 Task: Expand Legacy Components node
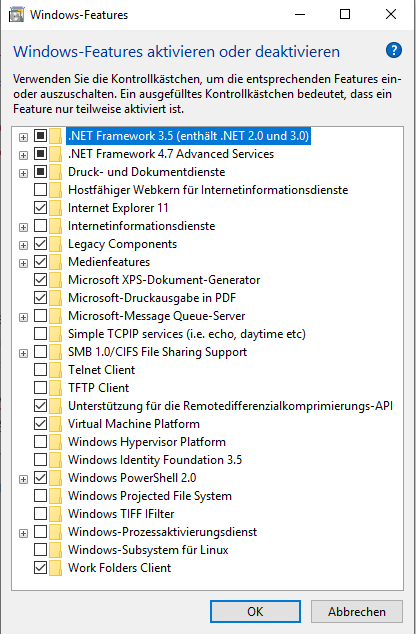(23, 245)
